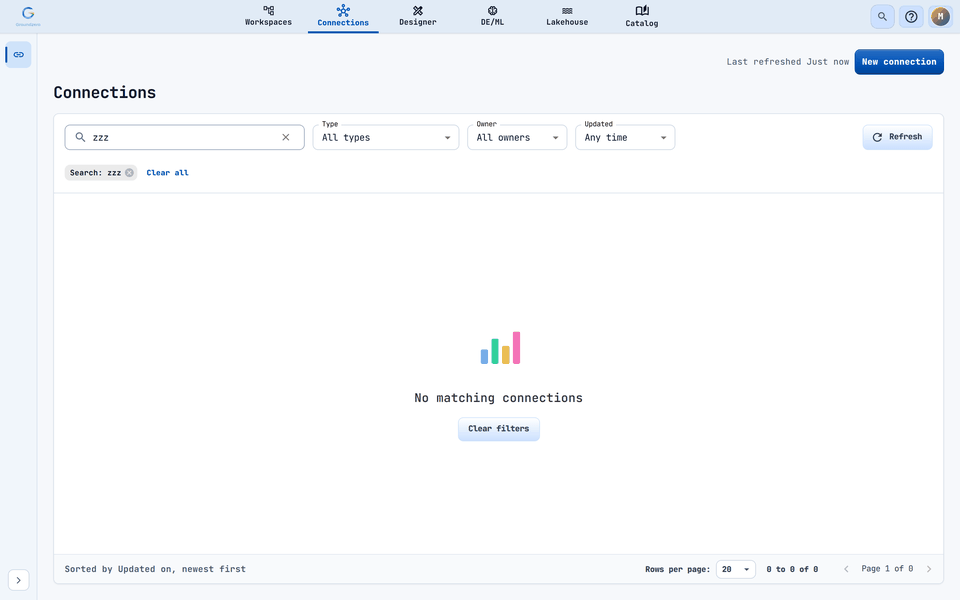Open the Type 'All types' dropdown
The image size is (960, 600).
pos(386,137)
